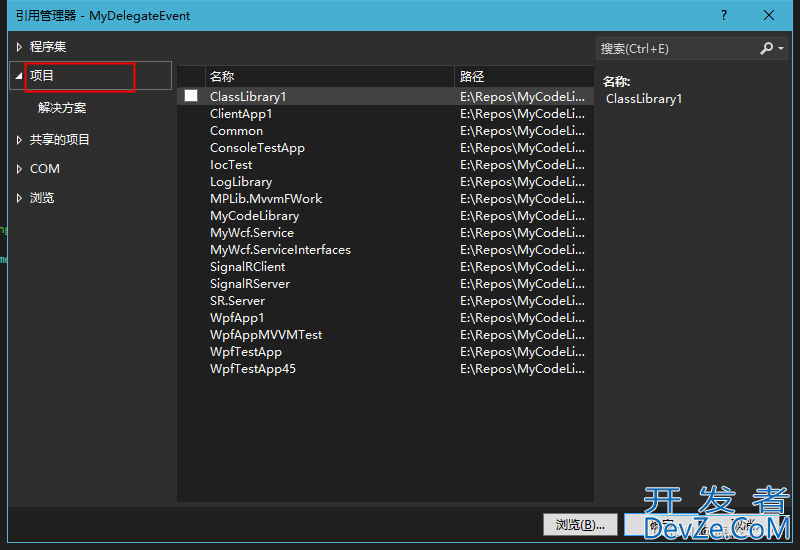The image size is (800, 550).
Task: Expand the 程序集 section
Action: coord(19,47)
